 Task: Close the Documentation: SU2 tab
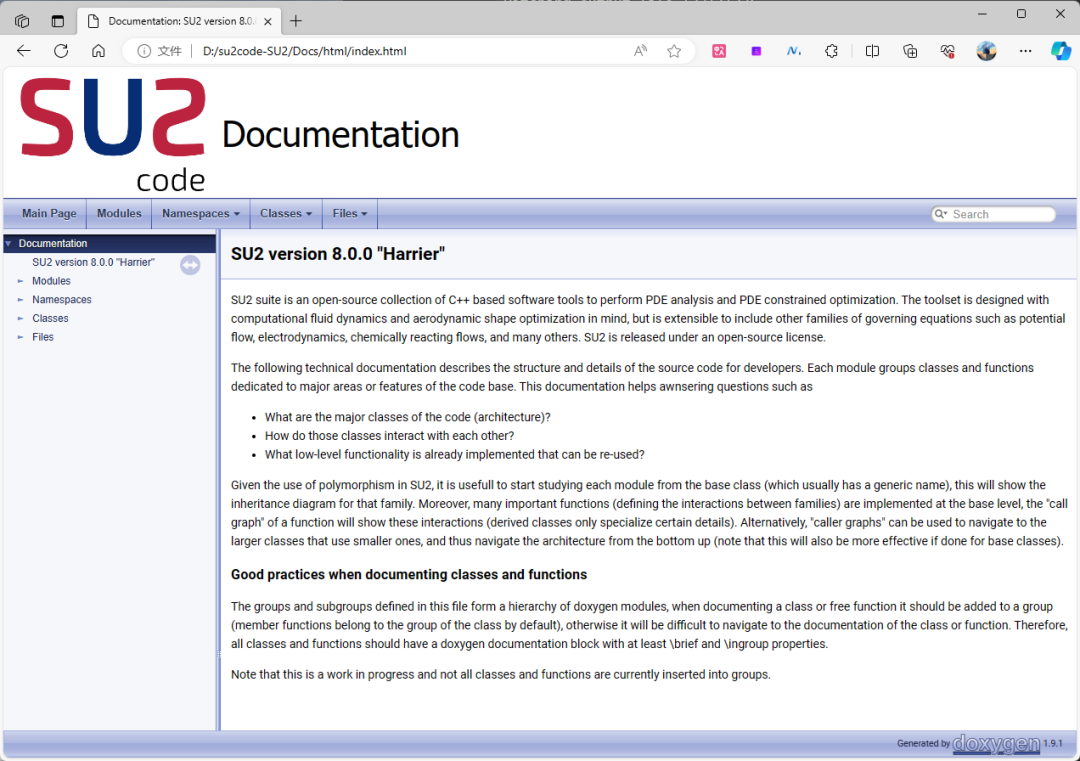click(x=268, y=21)
